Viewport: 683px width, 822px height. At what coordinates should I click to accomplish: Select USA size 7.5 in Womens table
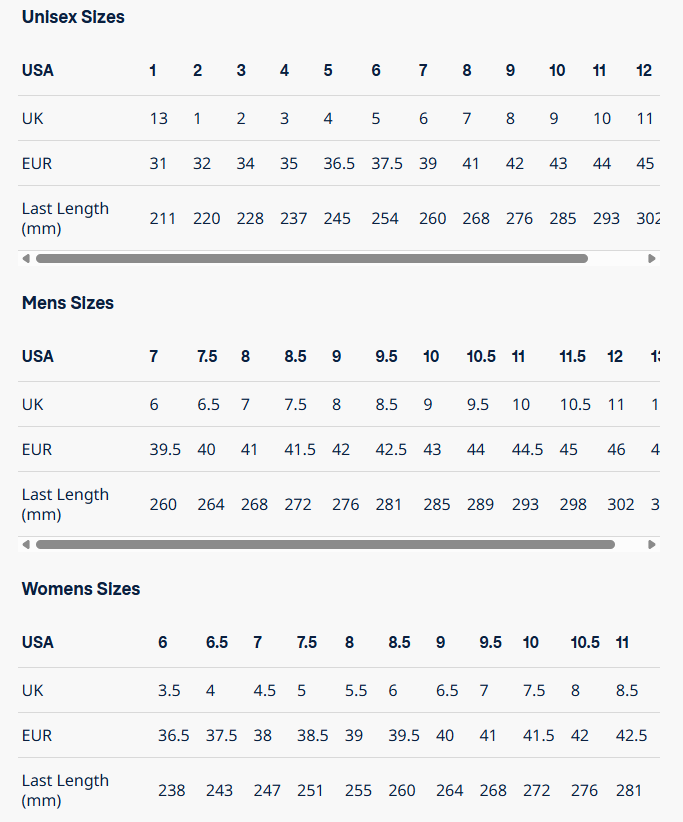[x=307, y=642]
